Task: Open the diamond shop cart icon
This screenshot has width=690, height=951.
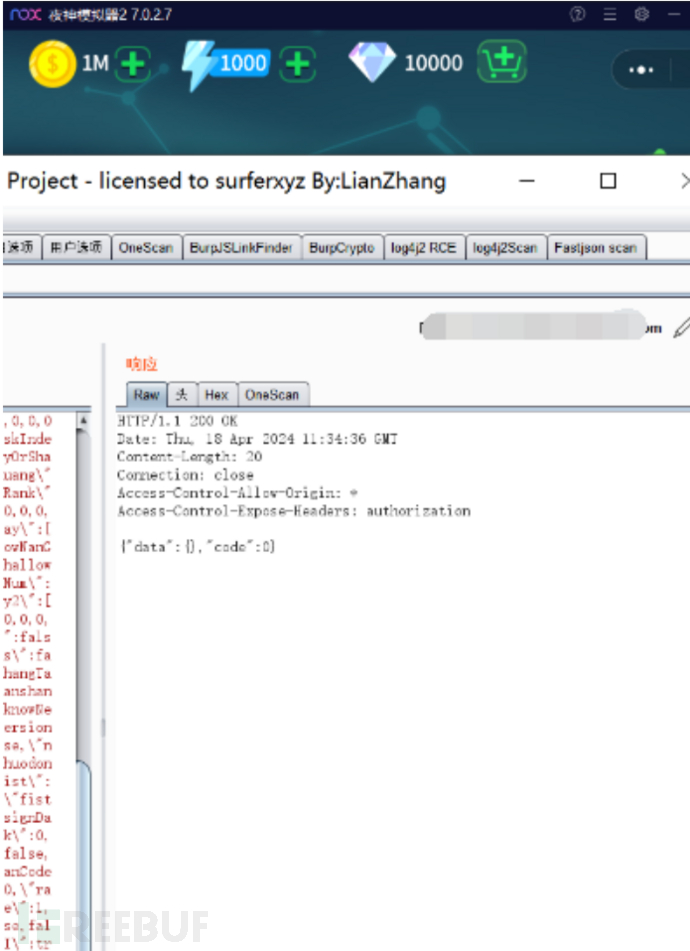Action: click(x=500, y=63)
